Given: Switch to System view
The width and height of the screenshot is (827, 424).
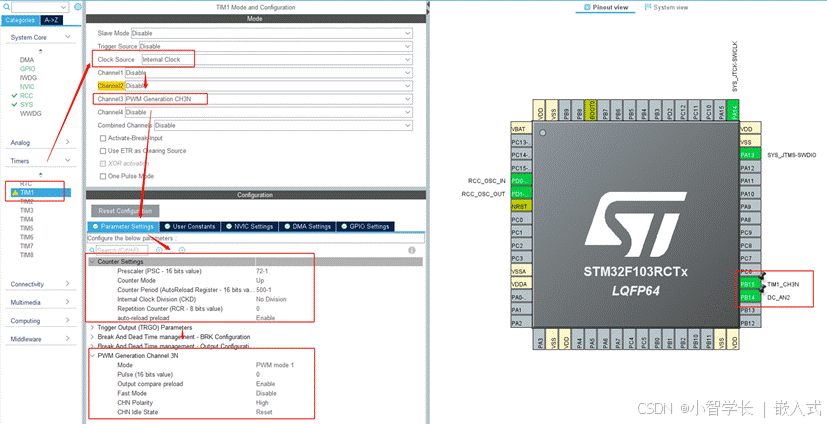Looking at the screenshot, I should point(666,7).
